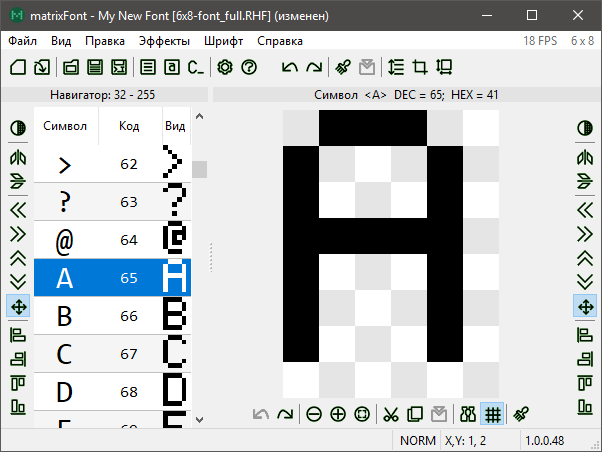This screenshot has width=602, height=452.
Task: Redo using the top toolbar arrow
Action: tap(314, 67)
